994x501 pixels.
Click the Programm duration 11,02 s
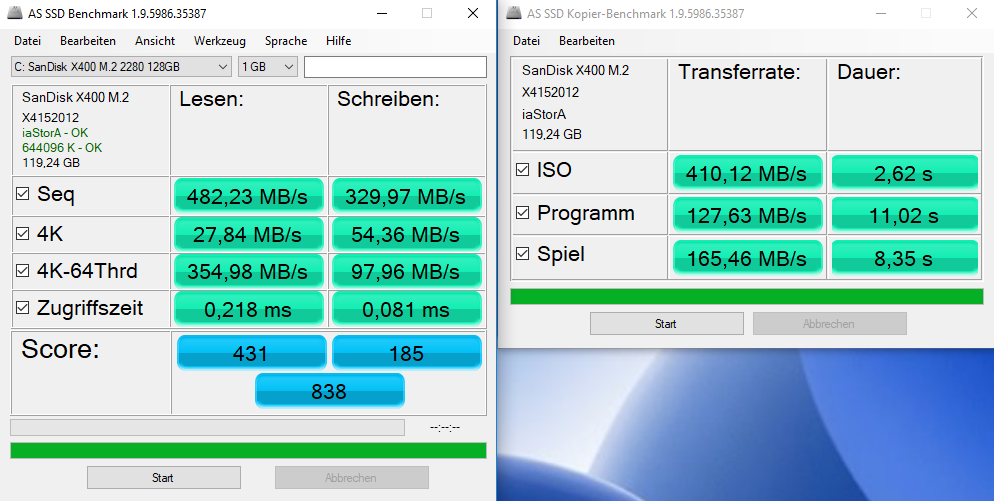click(905, 214)
